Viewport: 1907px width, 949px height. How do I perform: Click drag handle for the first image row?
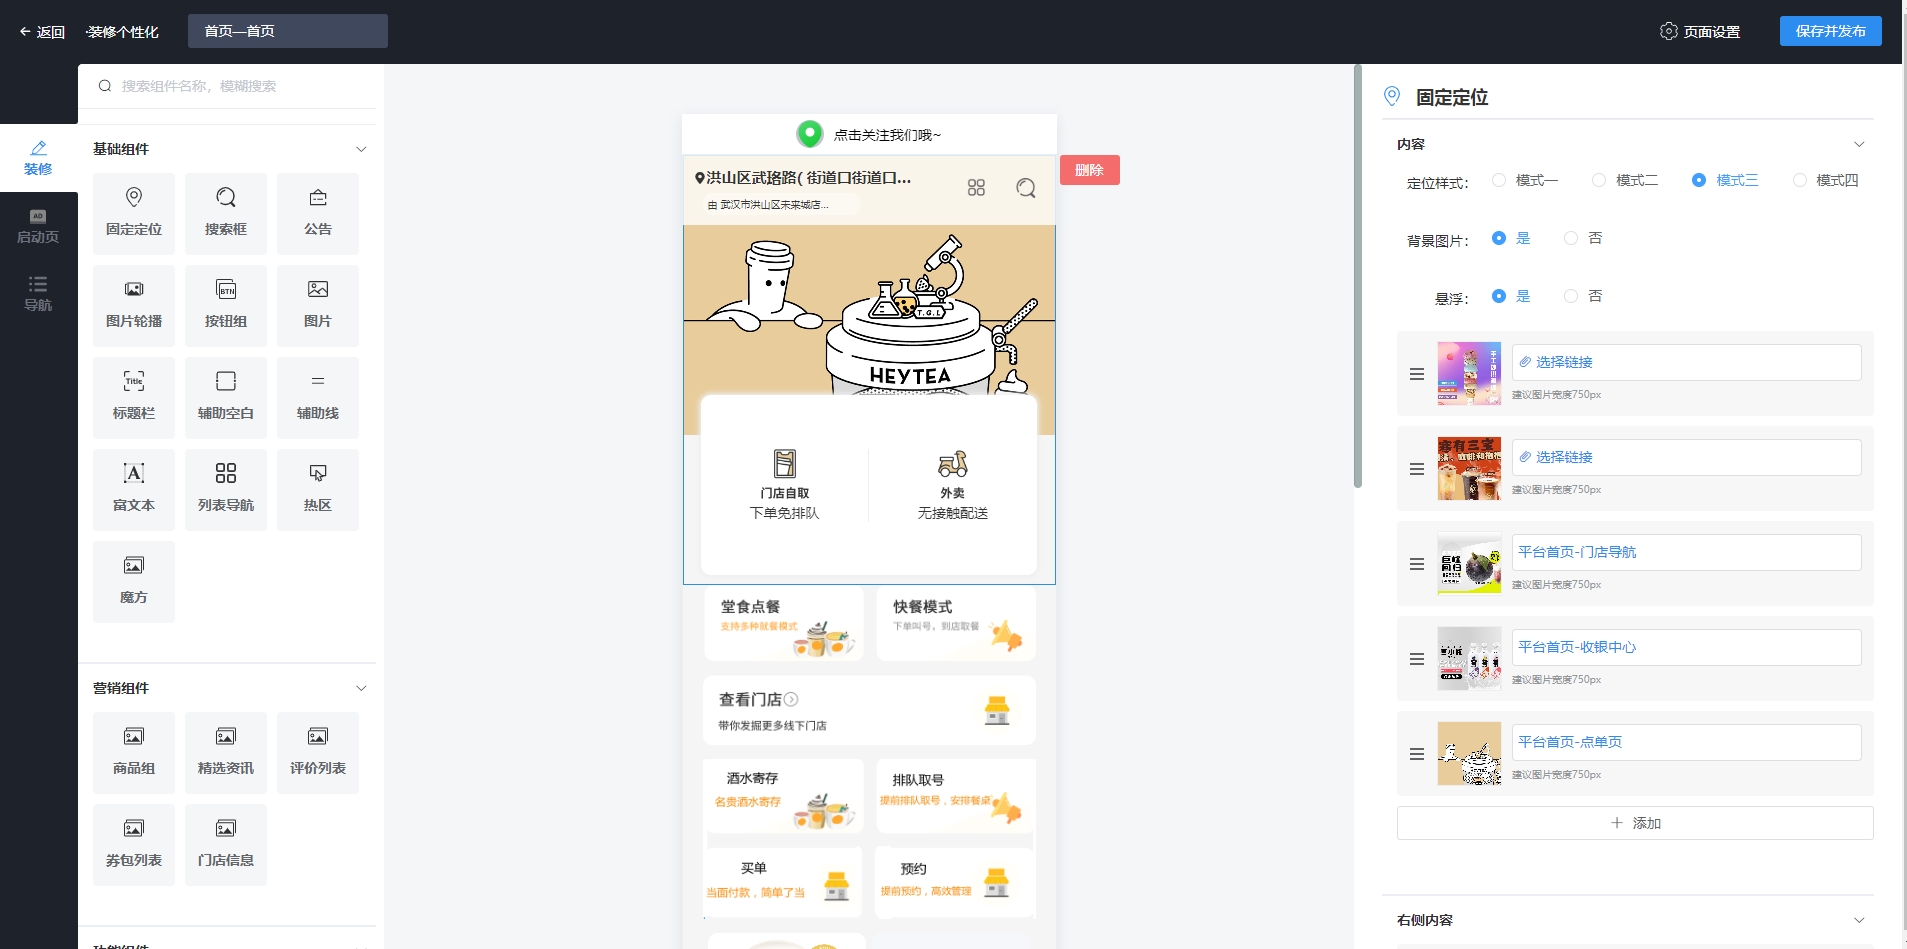(x=1417, y=374)
